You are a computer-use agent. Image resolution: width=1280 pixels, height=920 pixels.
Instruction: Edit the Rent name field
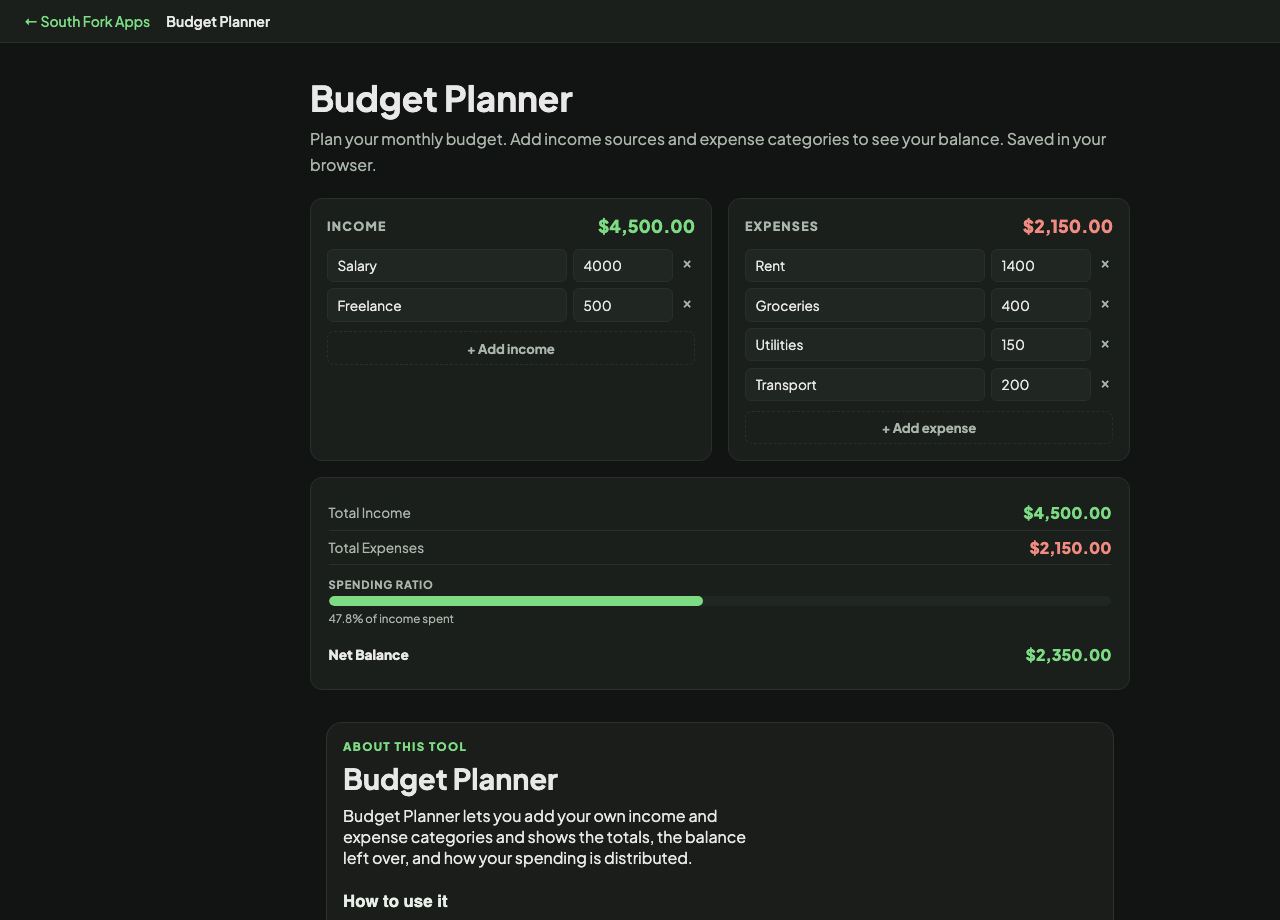point(865,266)
